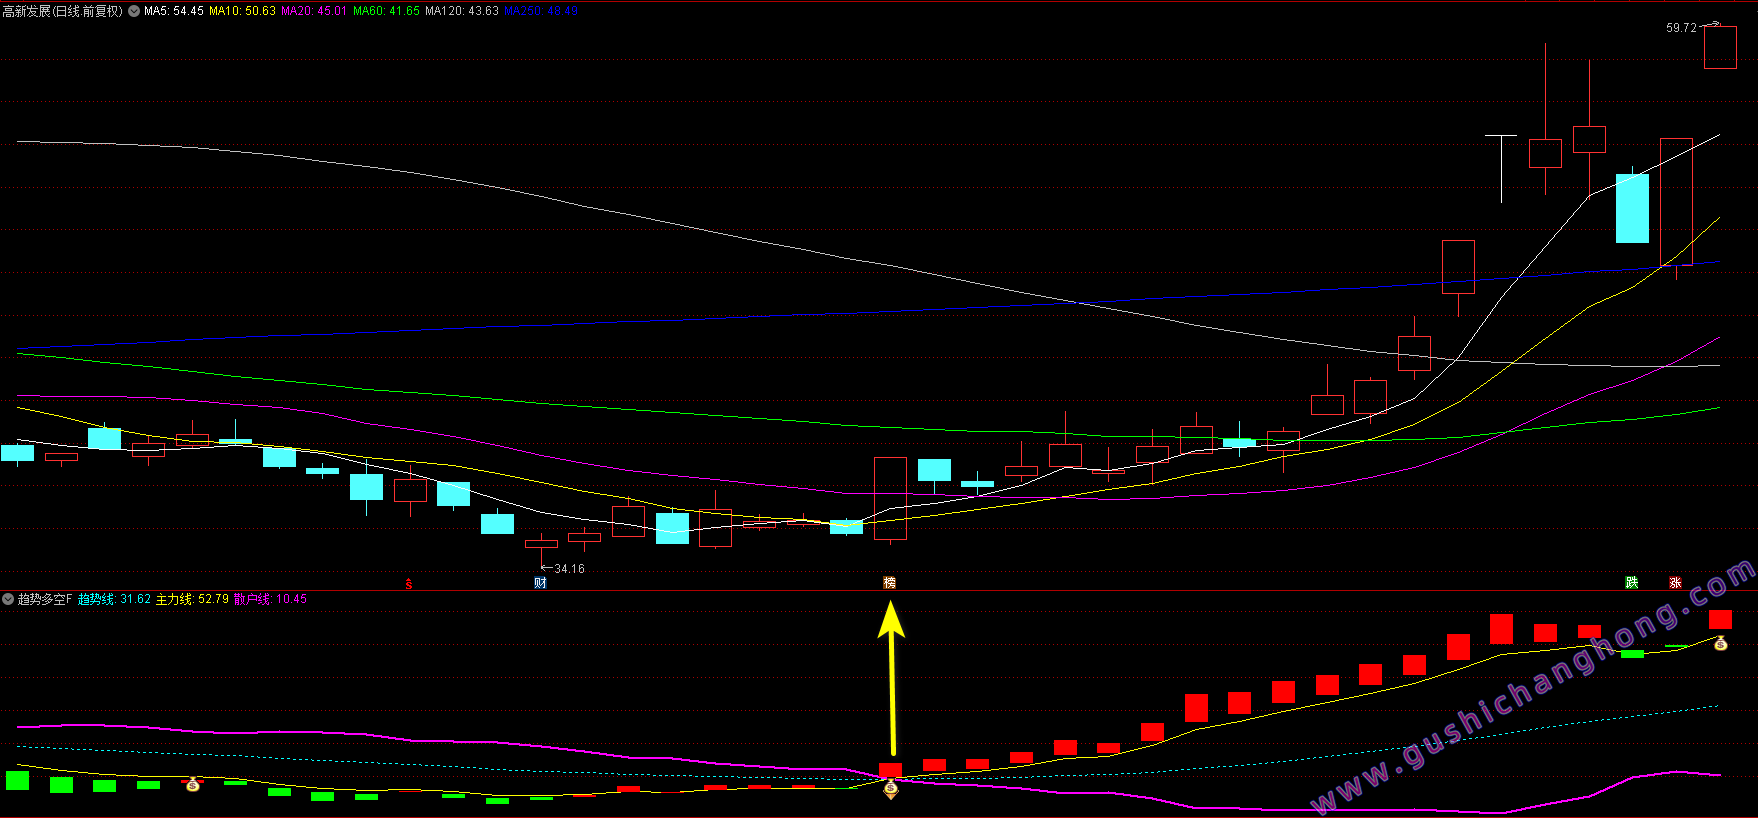This screenshot has height=818, width=1758.
Task: Click the leftmost money bag signal icon
Action: click(x=193, y=785)
